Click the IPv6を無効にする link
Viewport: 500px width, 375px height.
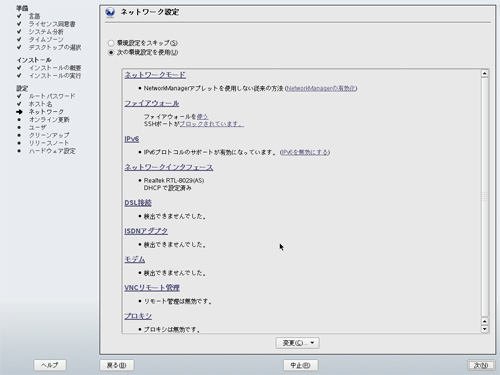305,152
